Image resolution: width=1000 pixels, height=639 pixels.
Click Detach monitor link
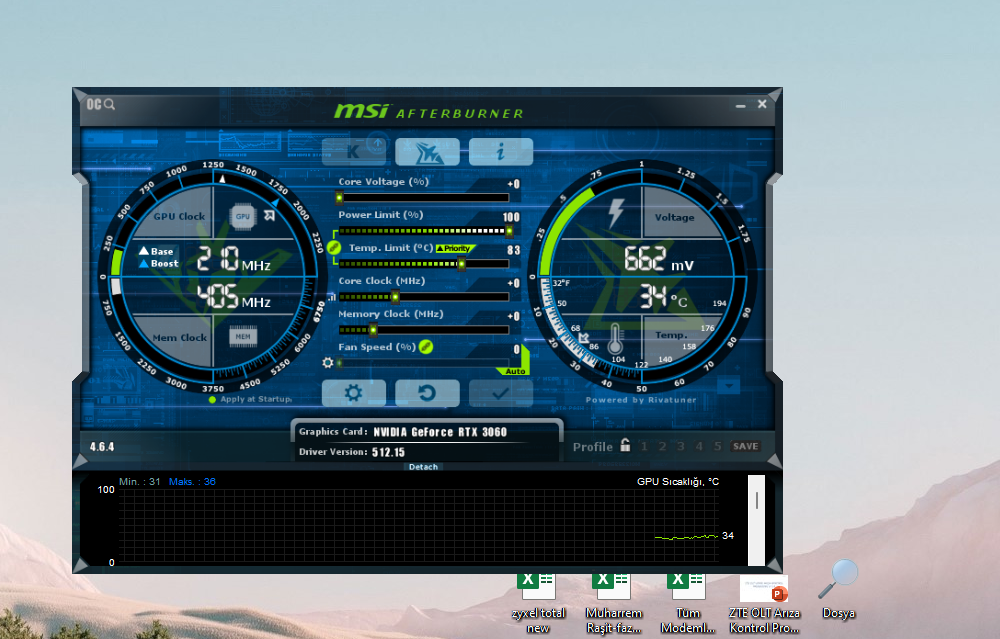point(423,467)
